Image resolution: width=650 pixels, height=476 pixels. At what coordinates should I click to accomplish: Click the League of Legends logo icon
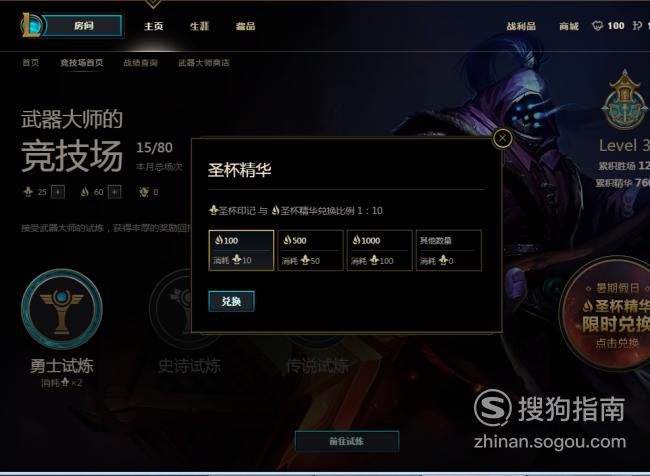[31, 25]
